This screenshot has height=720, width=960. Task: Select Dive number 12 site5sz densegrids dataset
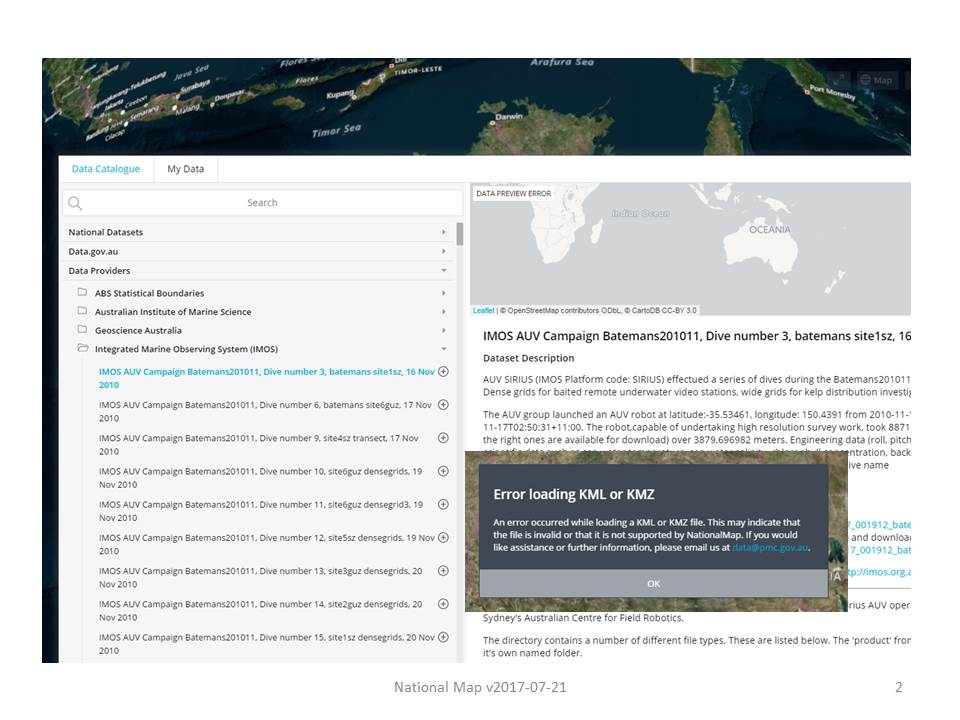(x=266, y=544)
